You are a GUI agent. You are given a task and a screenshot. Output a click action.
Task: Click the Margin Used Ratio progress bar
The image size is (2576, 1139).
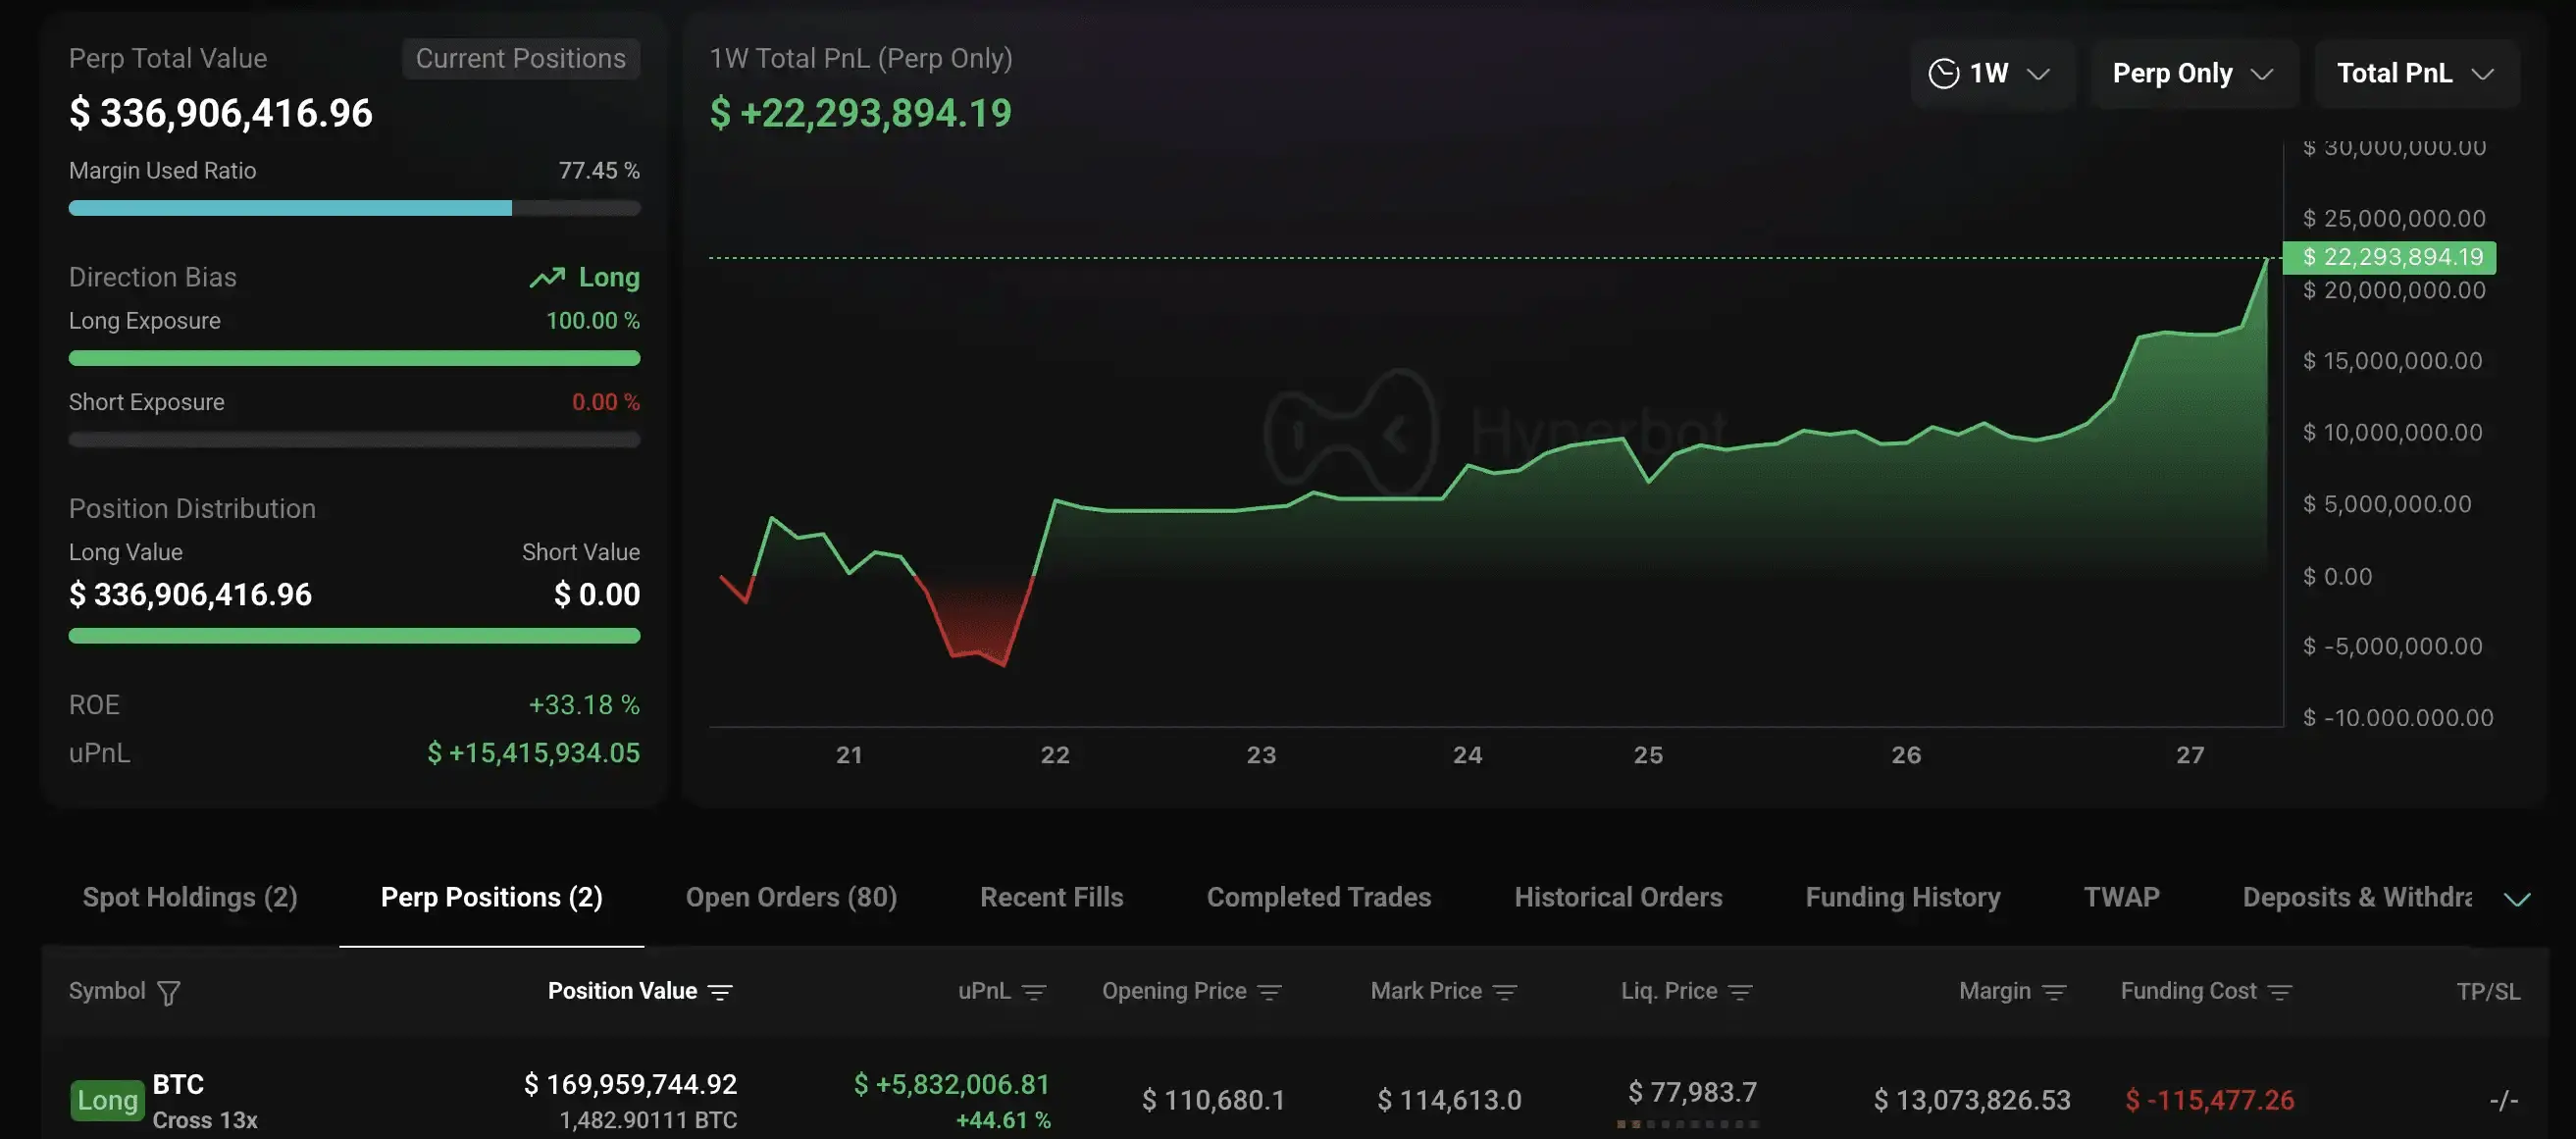(x=354, y=208)
